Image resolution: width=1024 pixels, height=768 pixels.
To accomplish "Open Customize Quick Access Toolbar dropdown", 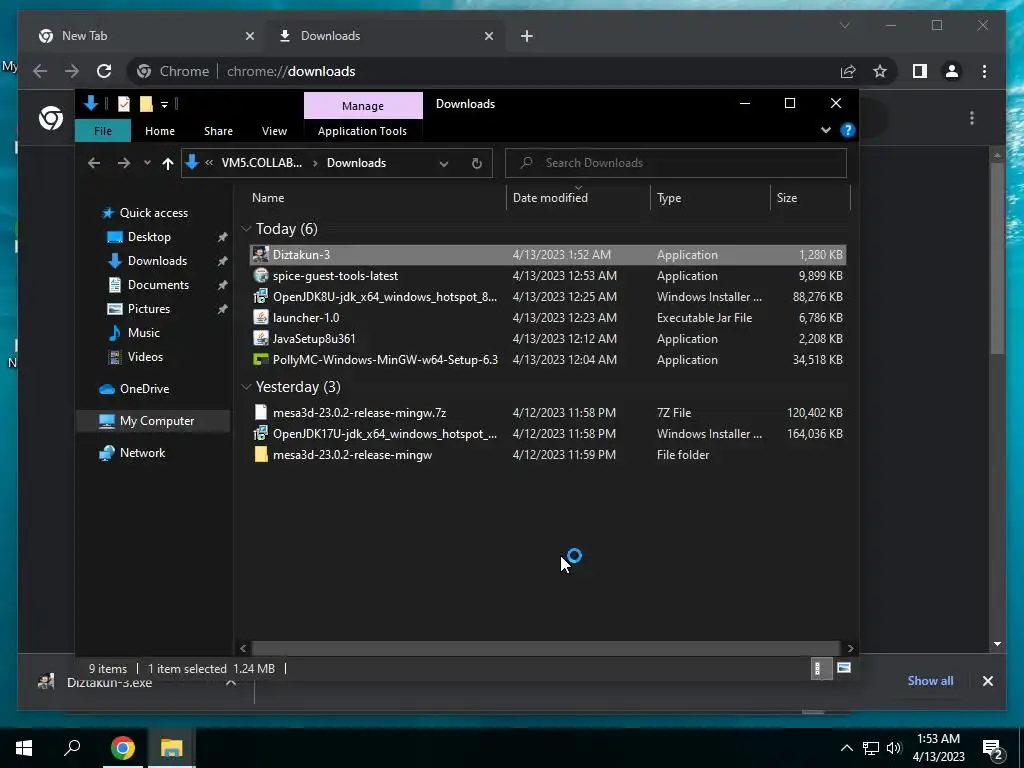I will (x=165, y=104).
